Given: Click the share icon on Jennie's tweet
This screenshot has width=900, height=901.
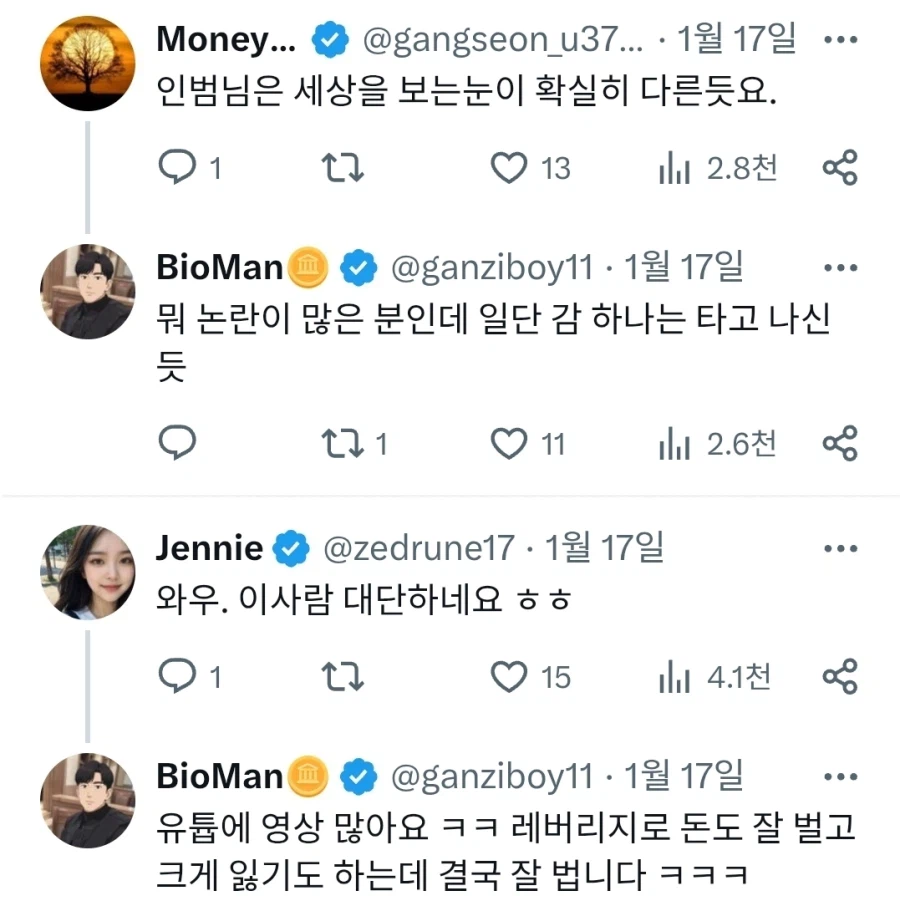Looking at the screenshot, I should click(840, 677).
